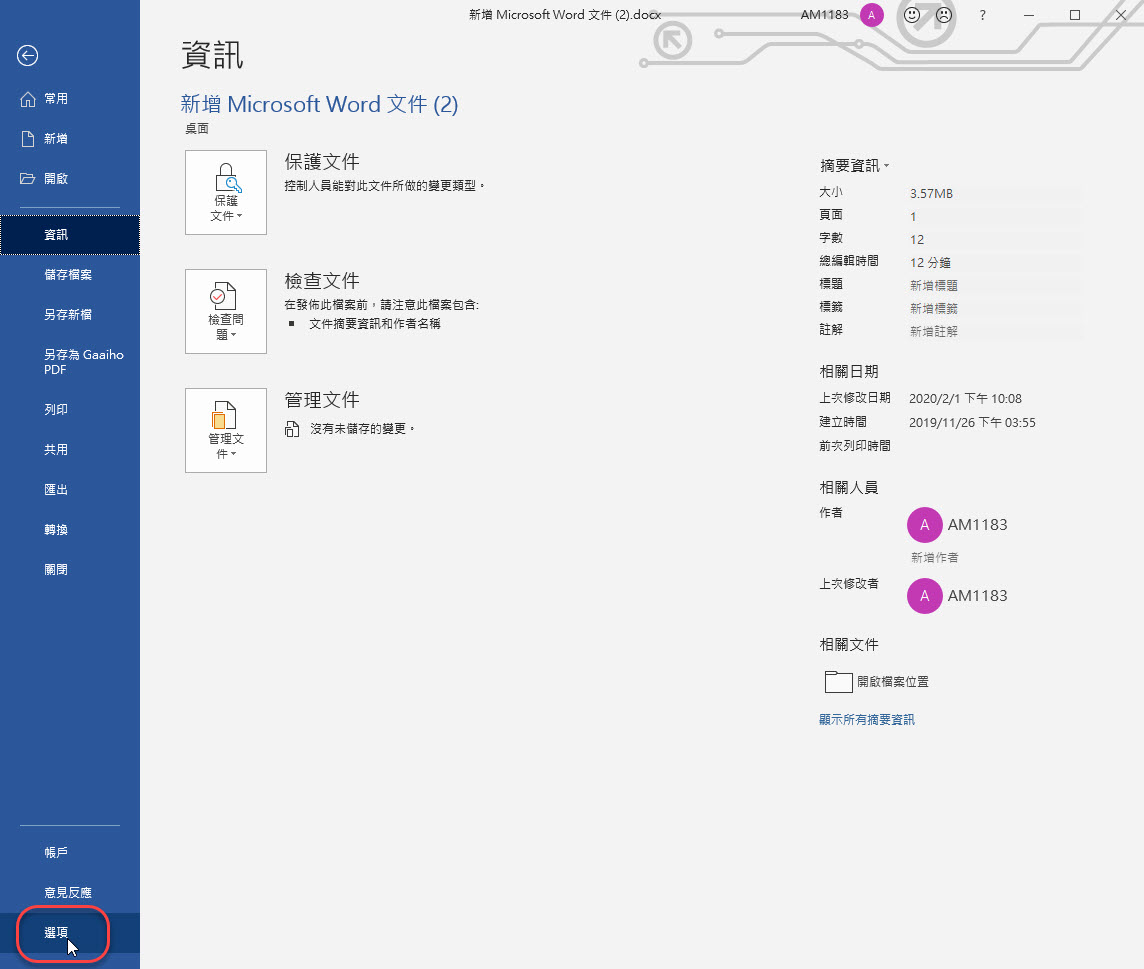The height and width of the screenshot is (969, 1144).
Task: Click the author AM1183 avatar
Action: [924, 525]
